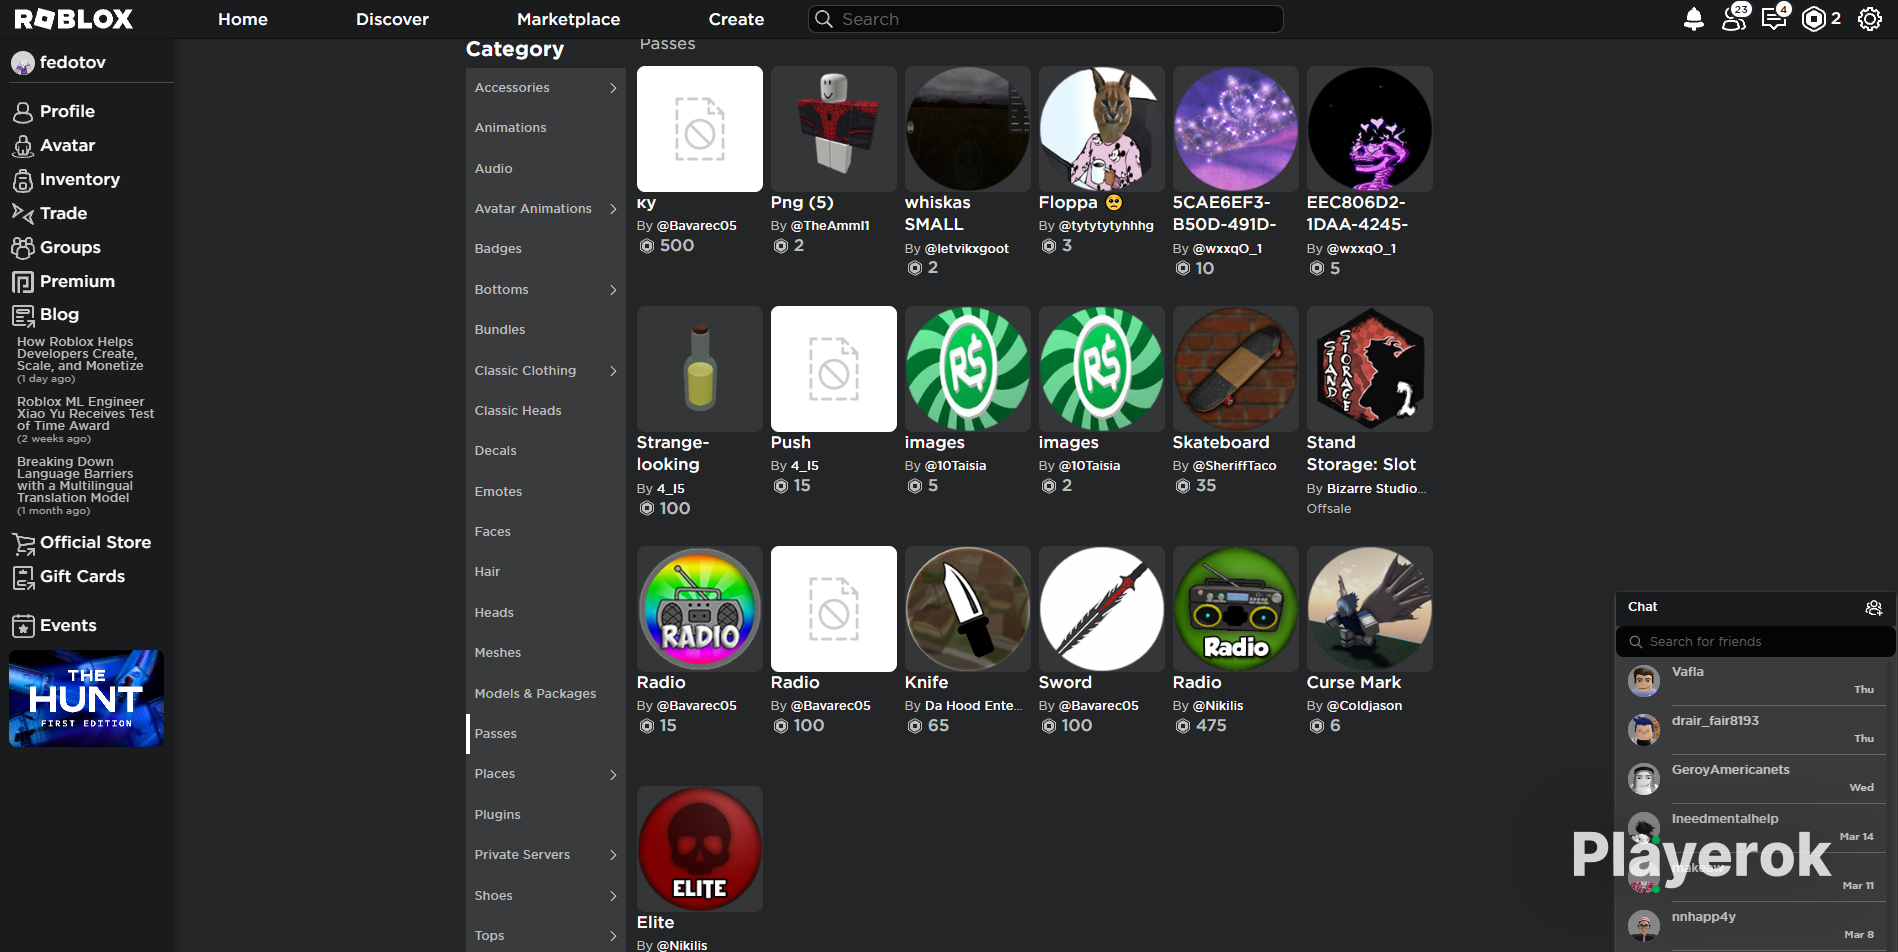Go to the Create tab
The height and width of the screenshot is (952, 1898).
(736, 19)
